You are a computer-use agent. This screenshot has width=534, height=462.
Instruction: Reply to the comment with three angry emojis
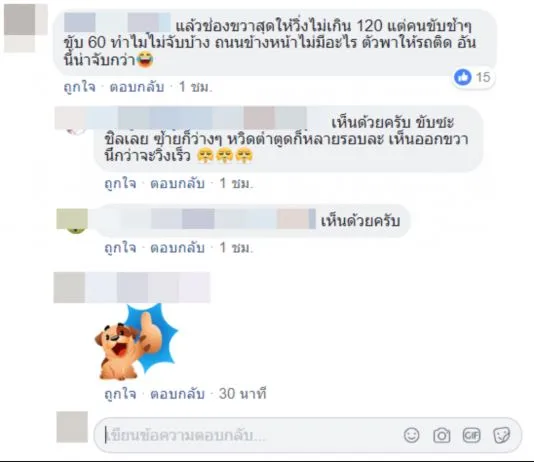pyautogui.click(x=177, y=184)
